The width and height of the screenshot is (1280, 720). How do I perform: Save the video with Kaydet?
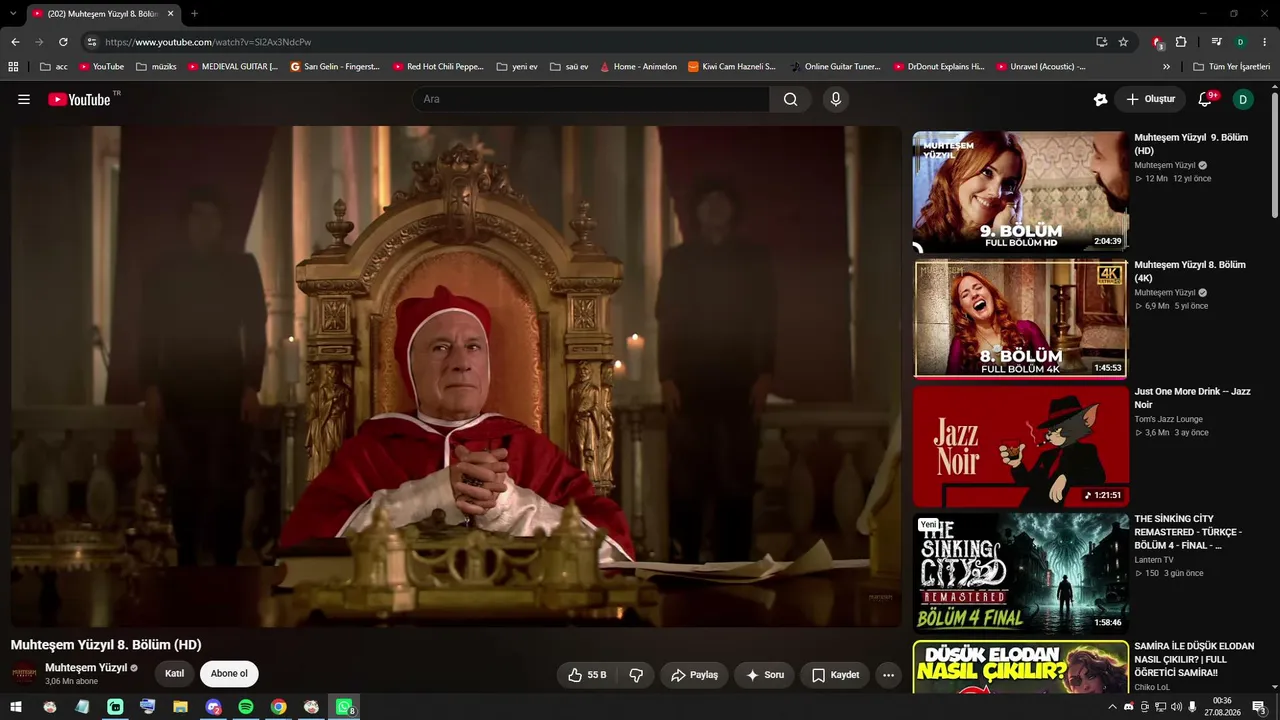click(x=835, y=675)
